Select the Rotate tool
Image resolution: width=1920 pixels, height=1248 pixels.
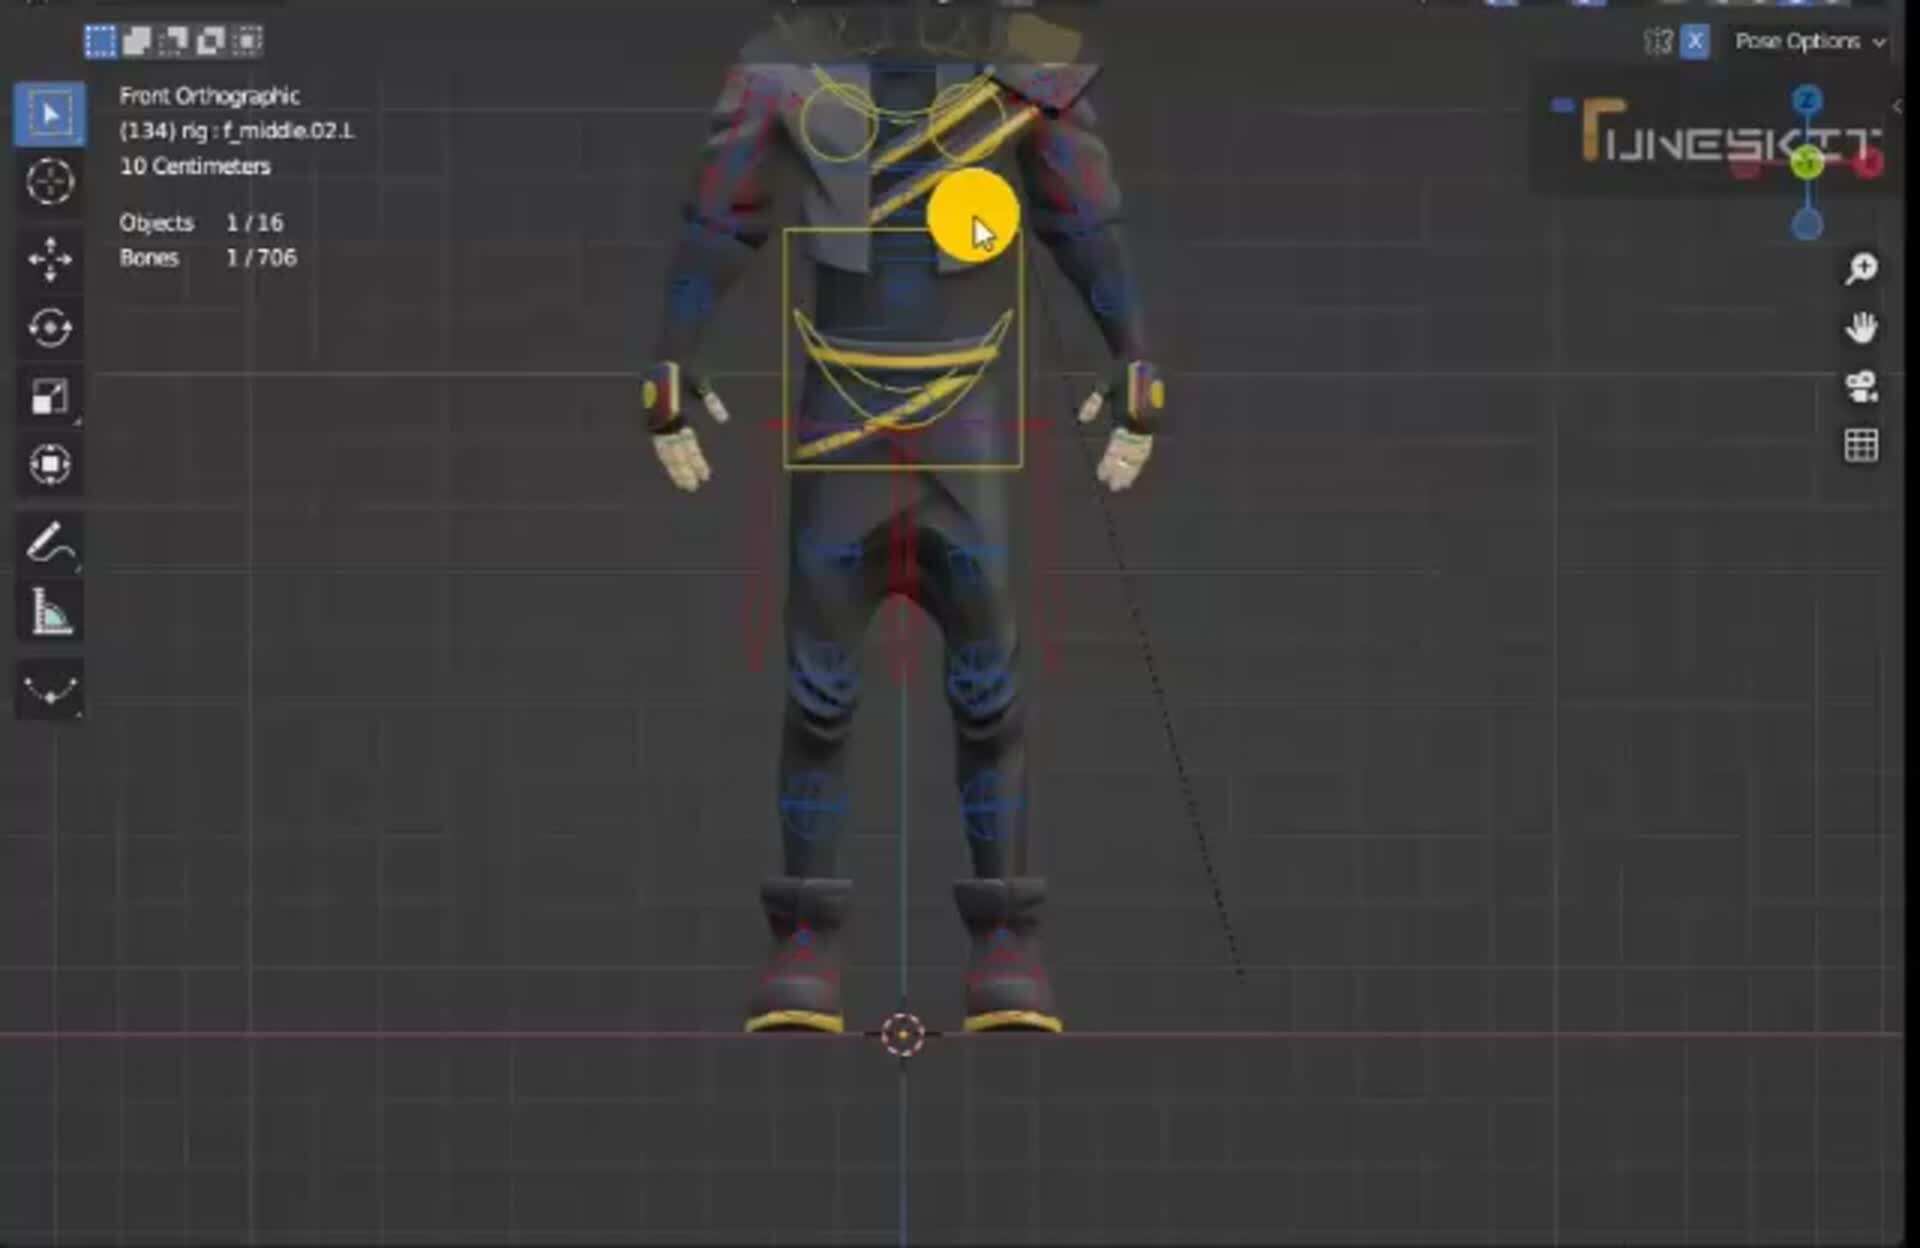[50, 328]
